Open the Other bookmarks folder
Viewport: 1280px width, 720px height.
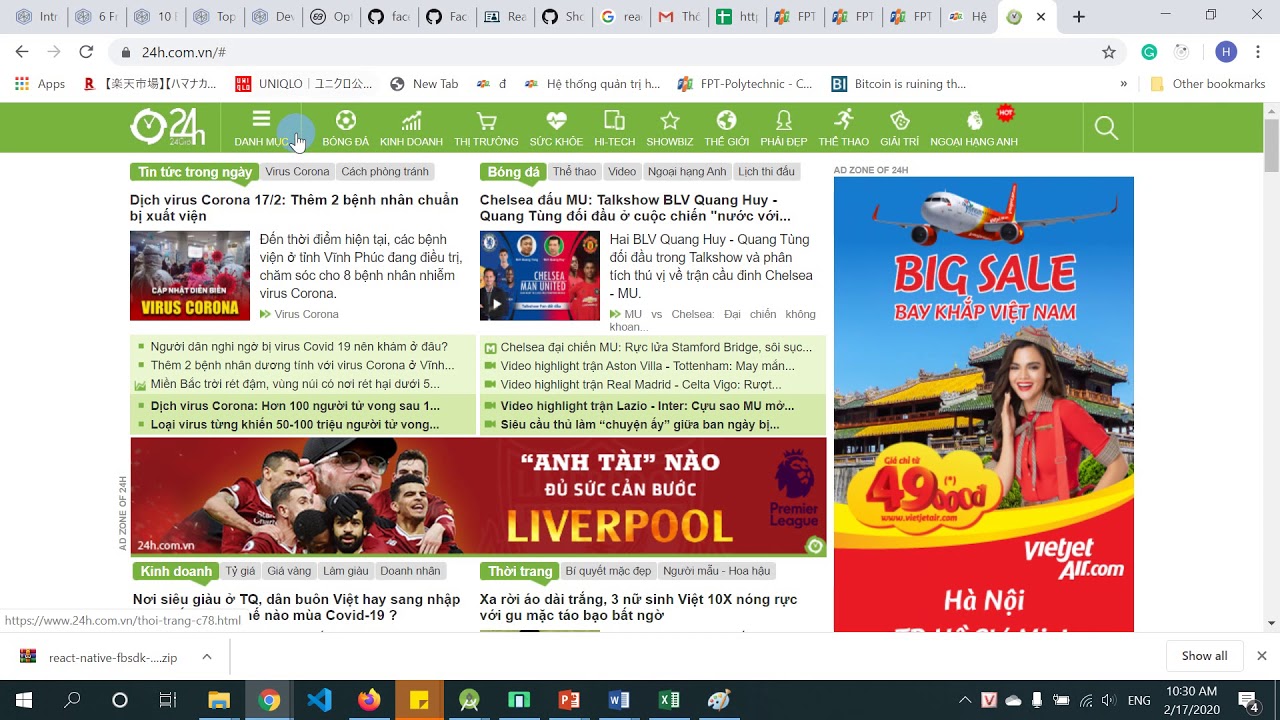(1208, 84)
